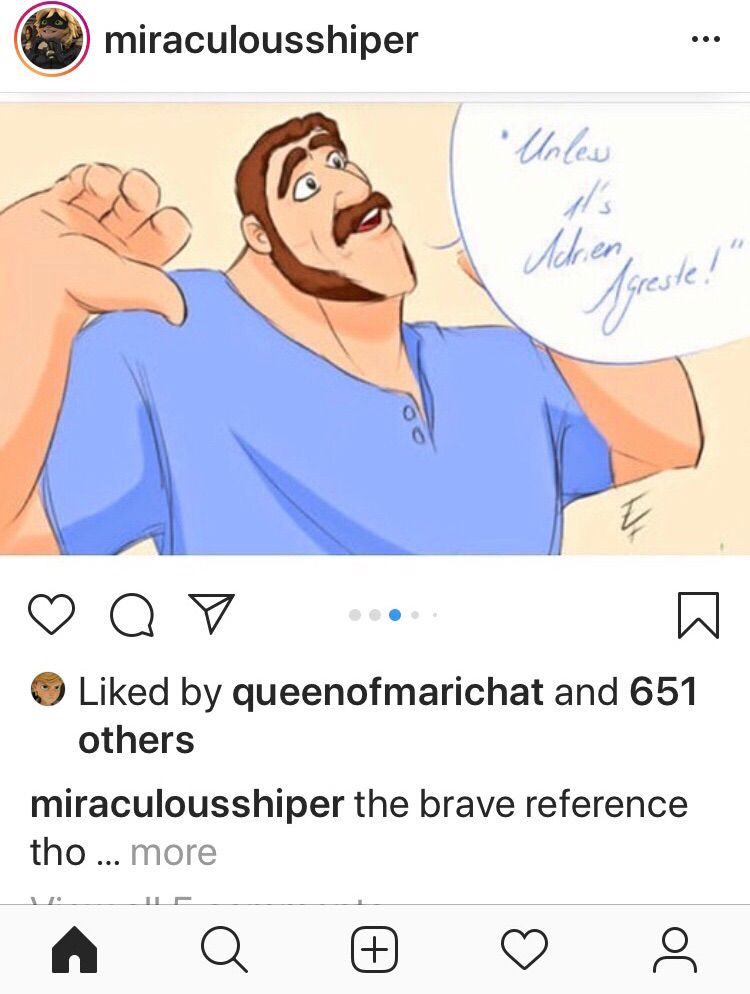Select first carousel dot indicator

tap(355, 614)
